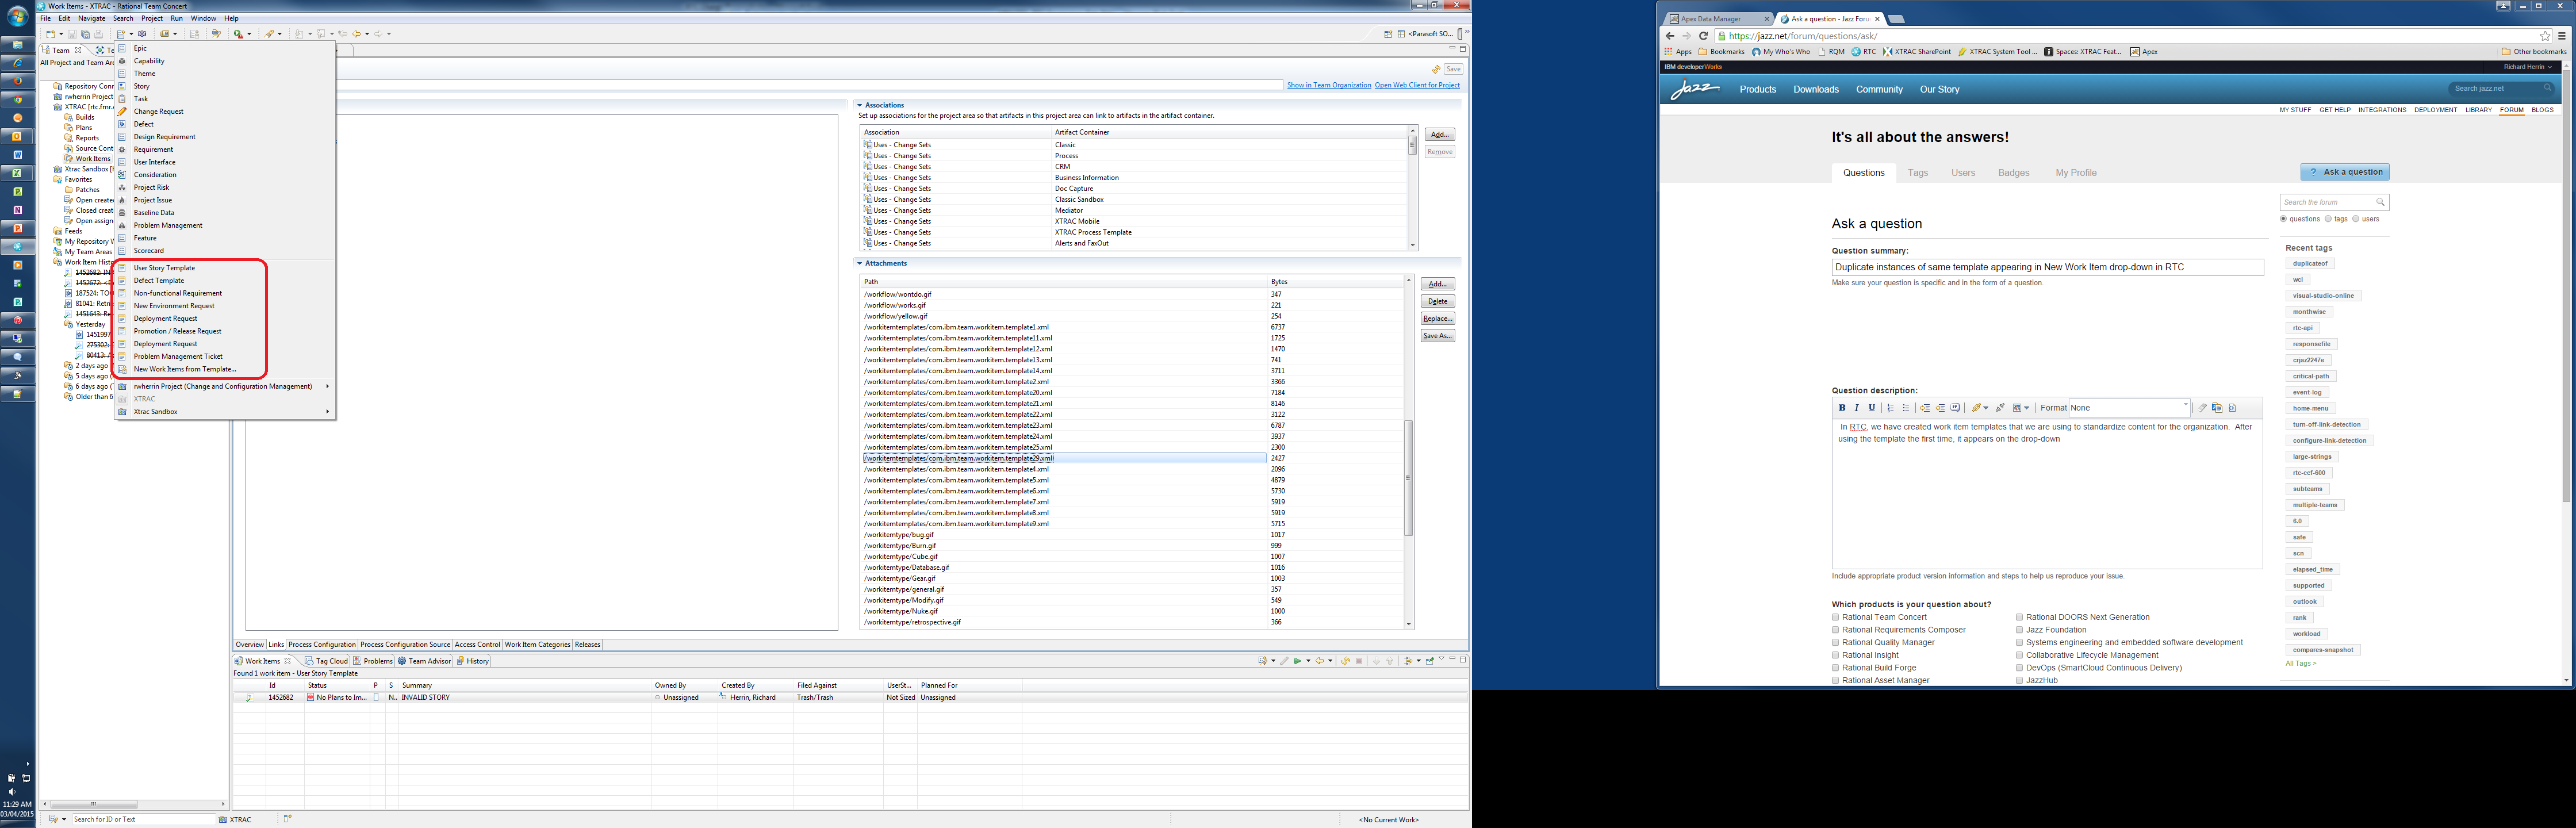Click the run query toolbar icon
The width and height of the screenshot is (2576, 828).
pos(239,34)
